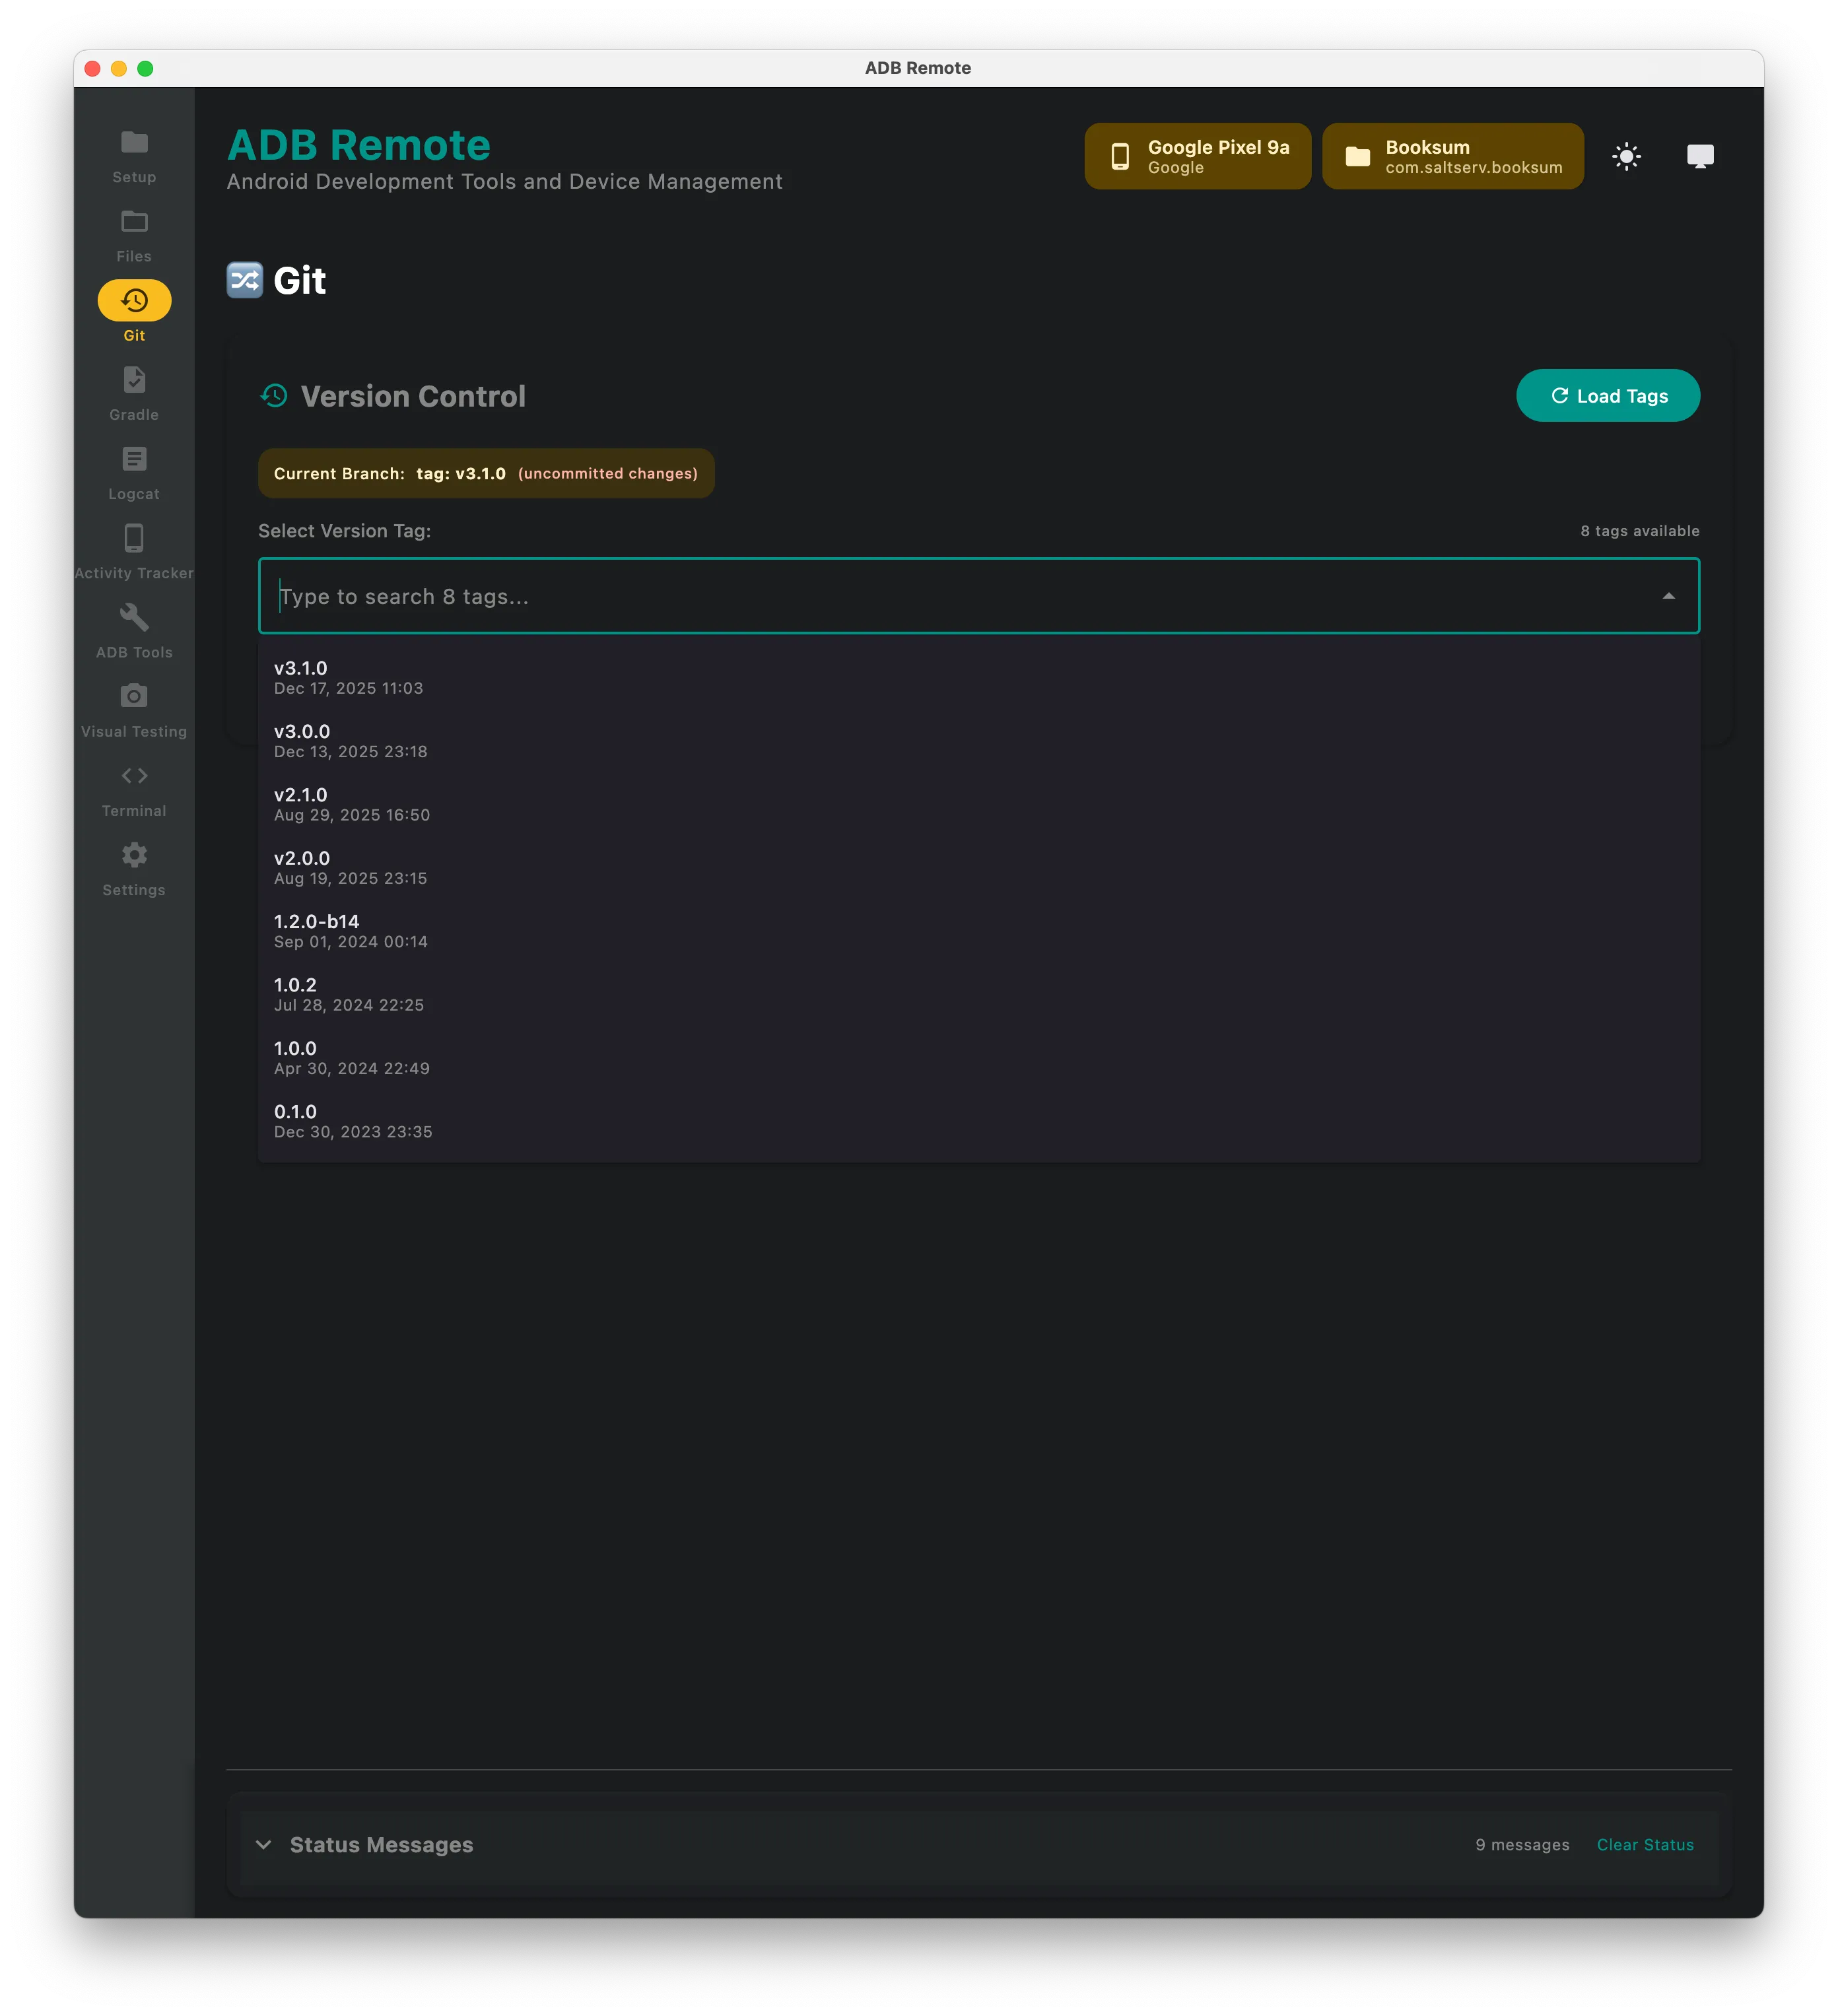1838x2016 pixels.
Task: Open the Booksum package selector
Action: 1452,156
